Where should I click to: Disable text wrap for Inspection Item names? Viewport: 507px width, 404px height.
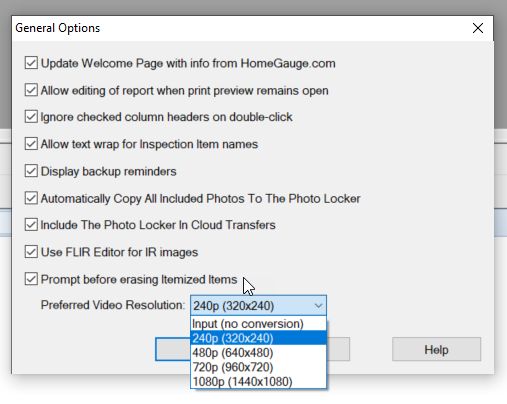coord(31,144)
